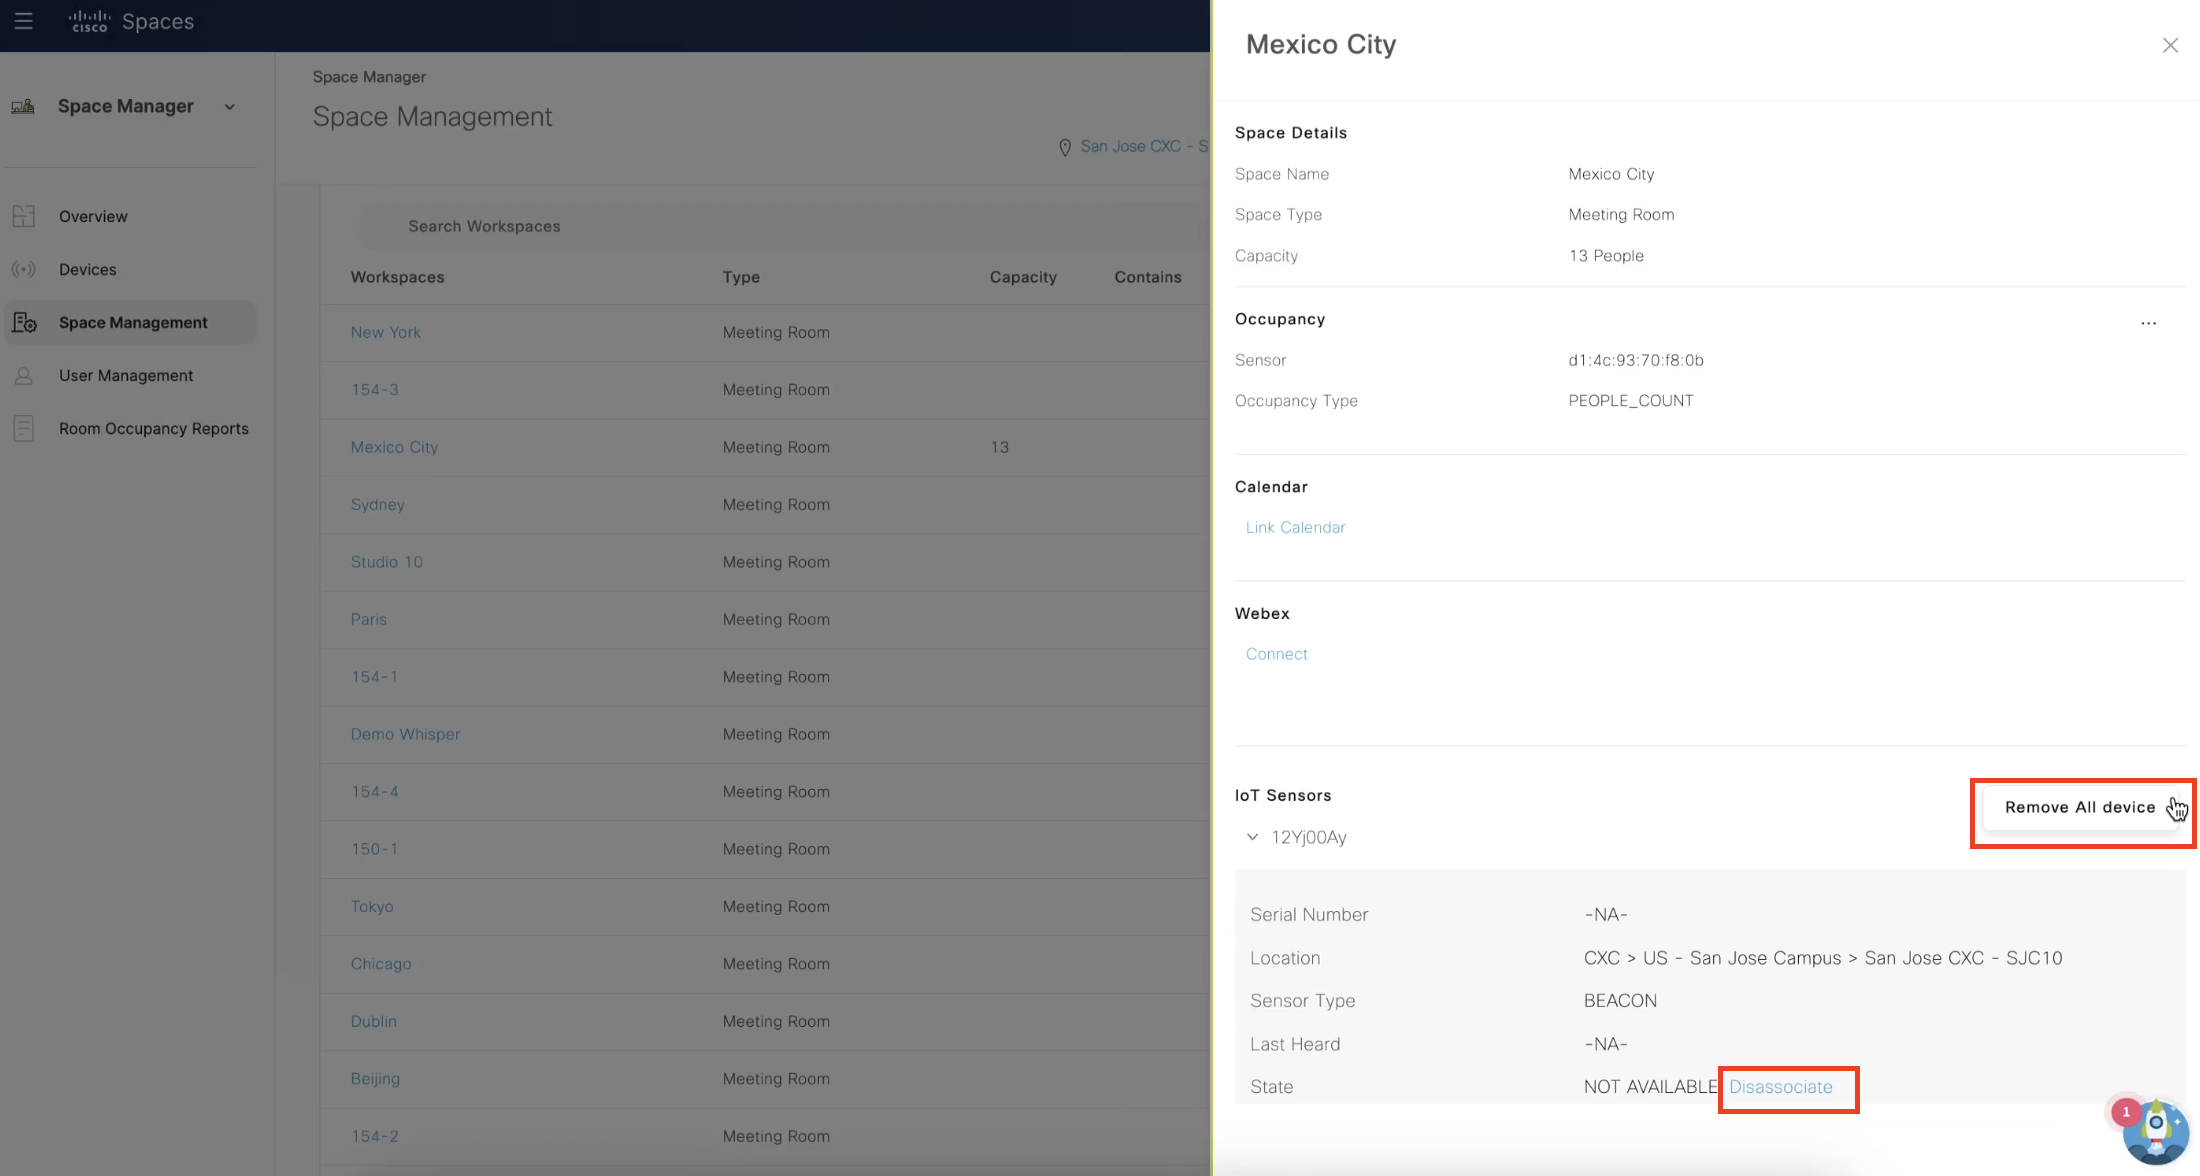
Task: Close the Mexico City details panel
Action: [2169, 45]
